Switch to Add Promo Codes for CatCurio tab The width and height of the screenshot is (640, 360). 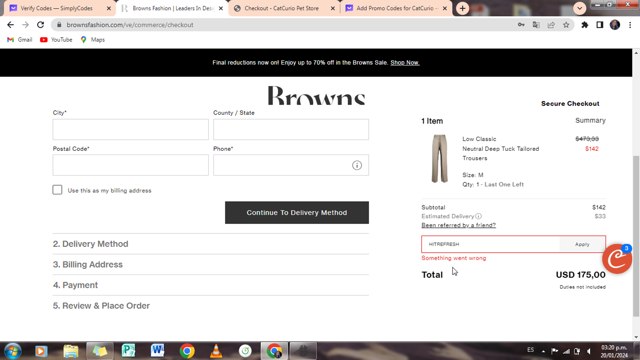pos(396,8)
